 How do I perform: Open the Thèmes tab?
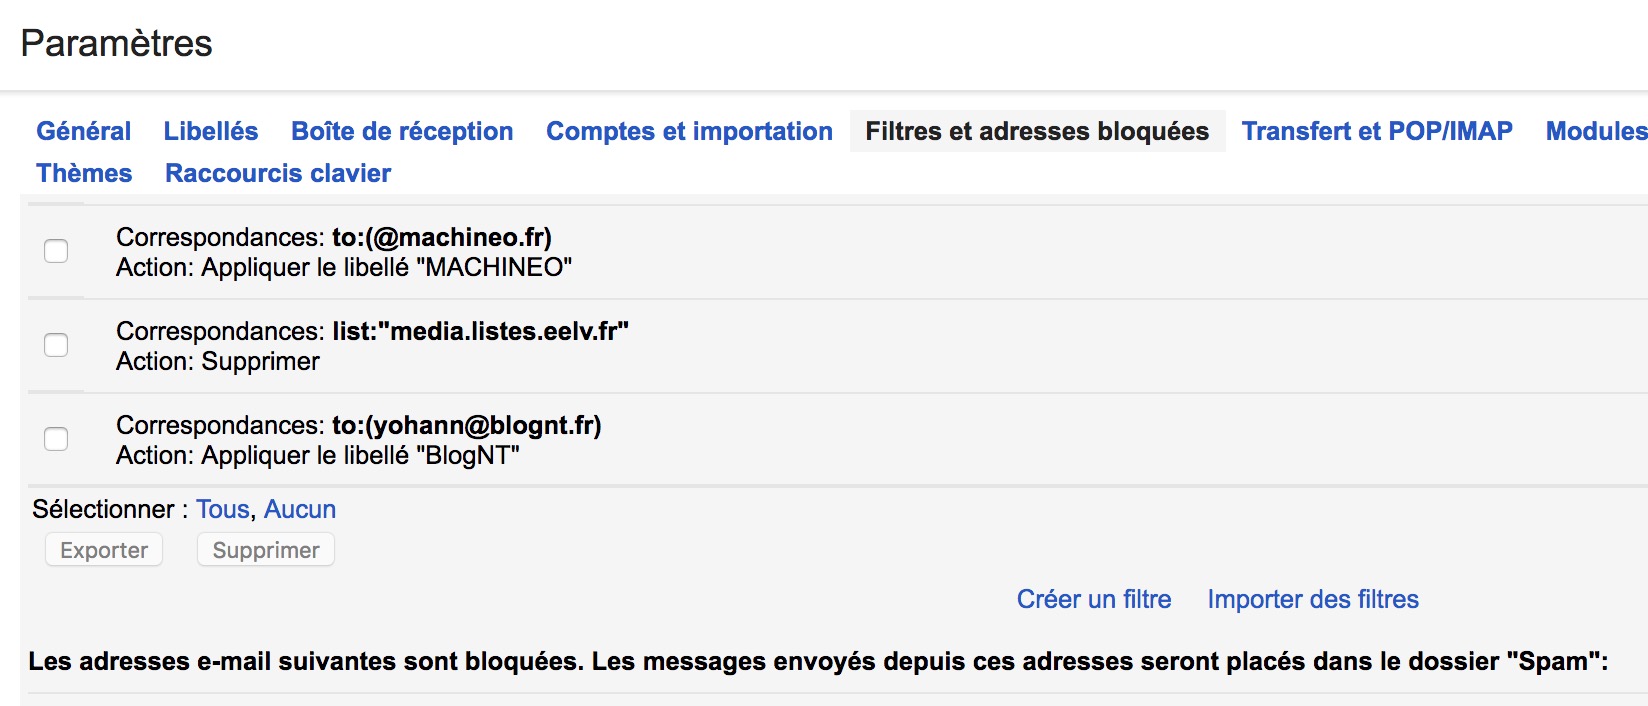point(84,173)
